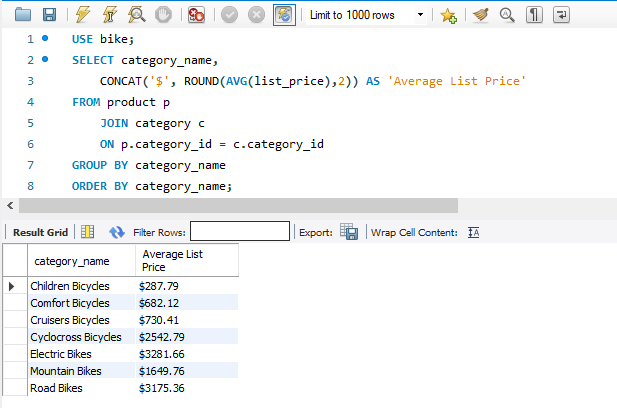Click GROUP BY keyword on line 7

(100, 165)
